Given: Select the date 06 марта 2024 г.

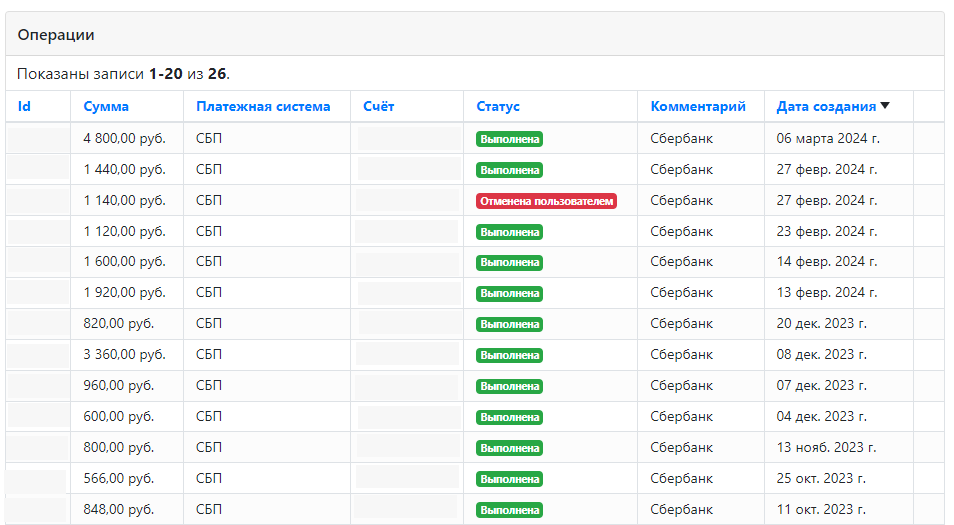Looking at the screenshot, I should (x=828, y=139).
